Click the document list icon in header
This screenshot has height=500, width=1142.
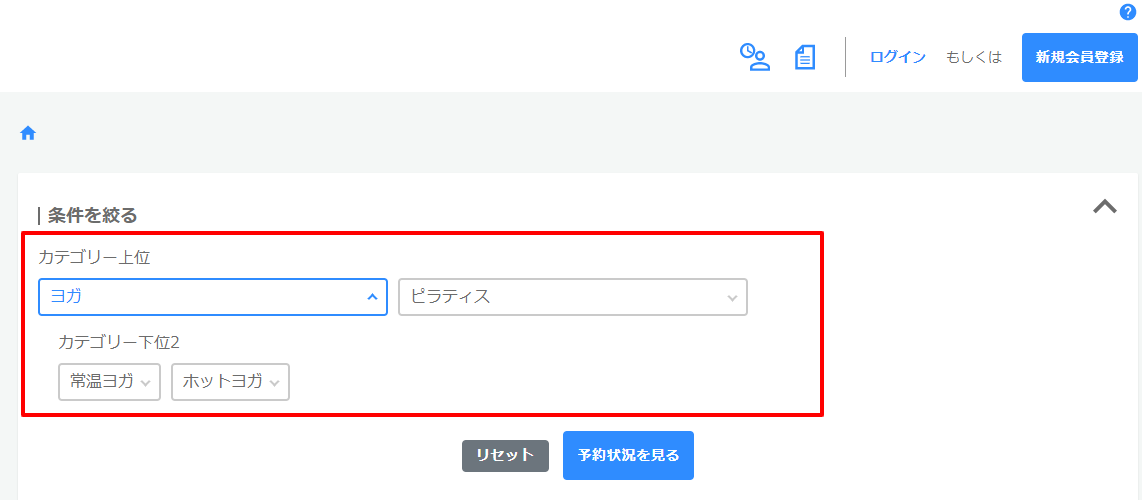[805, 57]
